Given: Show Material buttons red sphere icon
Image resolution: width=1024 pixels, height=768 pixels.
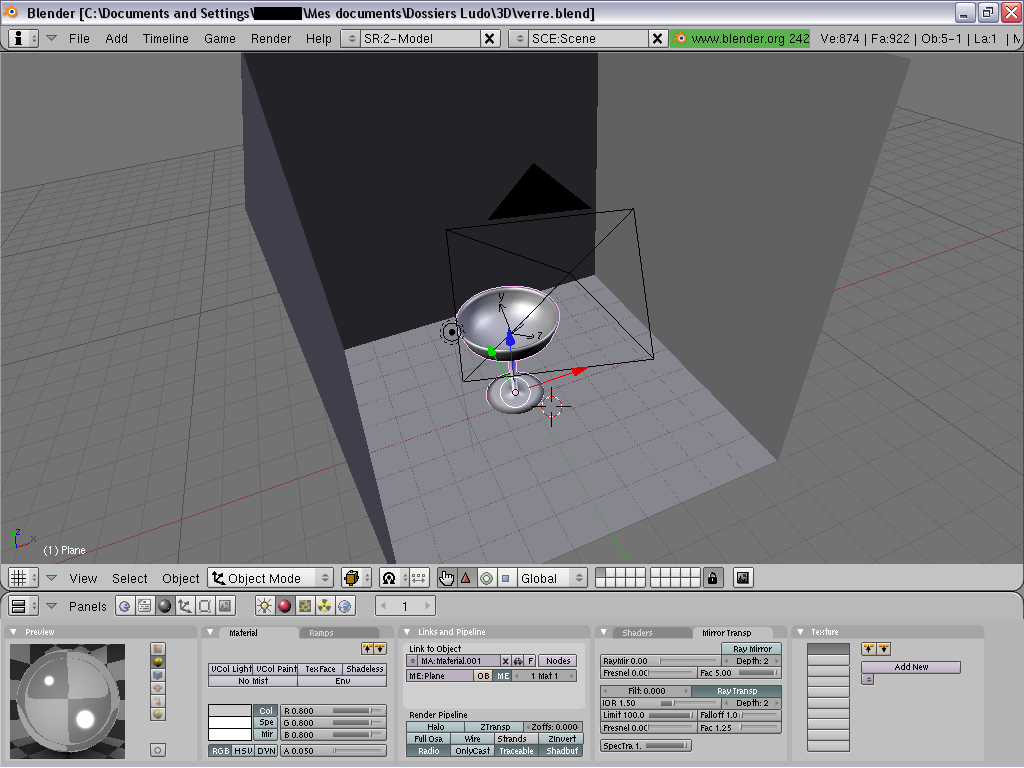Looking at the screenshot, I should (284, 606).
